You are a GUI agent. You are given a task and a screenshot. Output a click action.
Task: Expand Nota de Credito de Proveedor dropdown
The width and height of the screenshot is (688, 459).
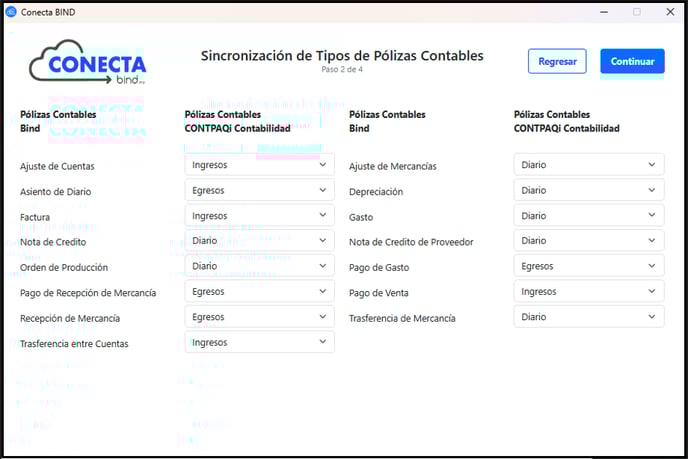(x=589, y=240)
